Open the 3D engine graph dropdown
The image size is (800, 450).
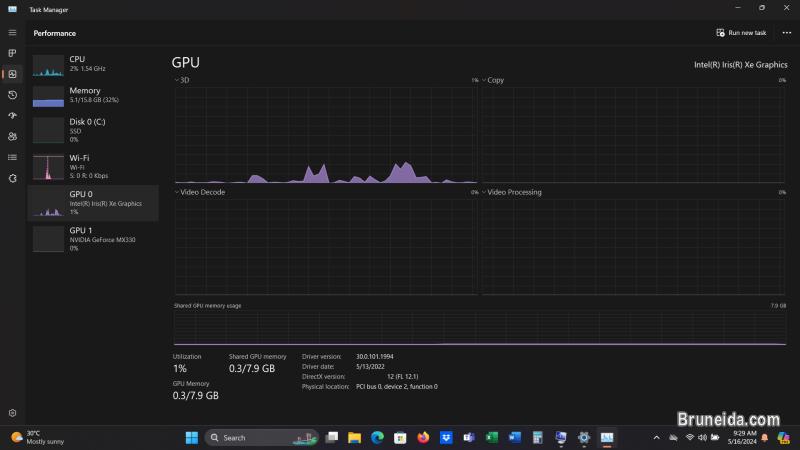pyautogui.click(x=177, y=80)
